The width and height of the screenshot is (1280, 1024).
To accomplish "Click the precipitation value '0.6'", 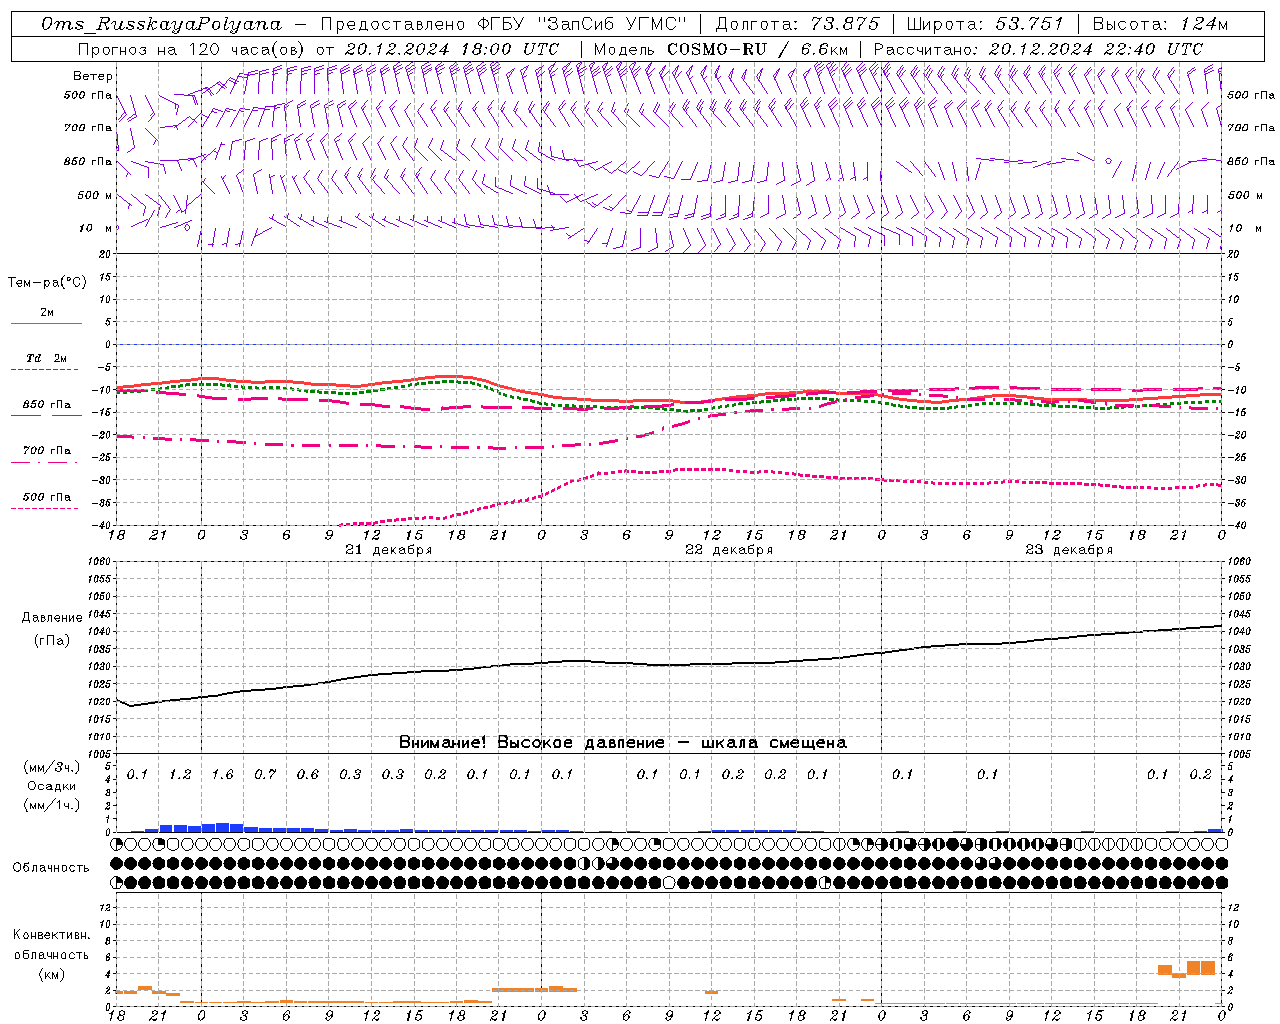I will click(307, 775).
